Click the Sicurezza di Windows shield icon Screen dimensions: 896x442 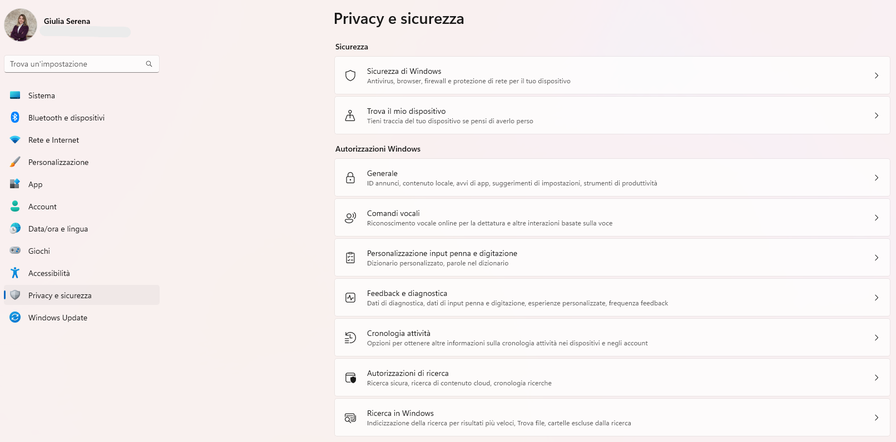[350, 75]
